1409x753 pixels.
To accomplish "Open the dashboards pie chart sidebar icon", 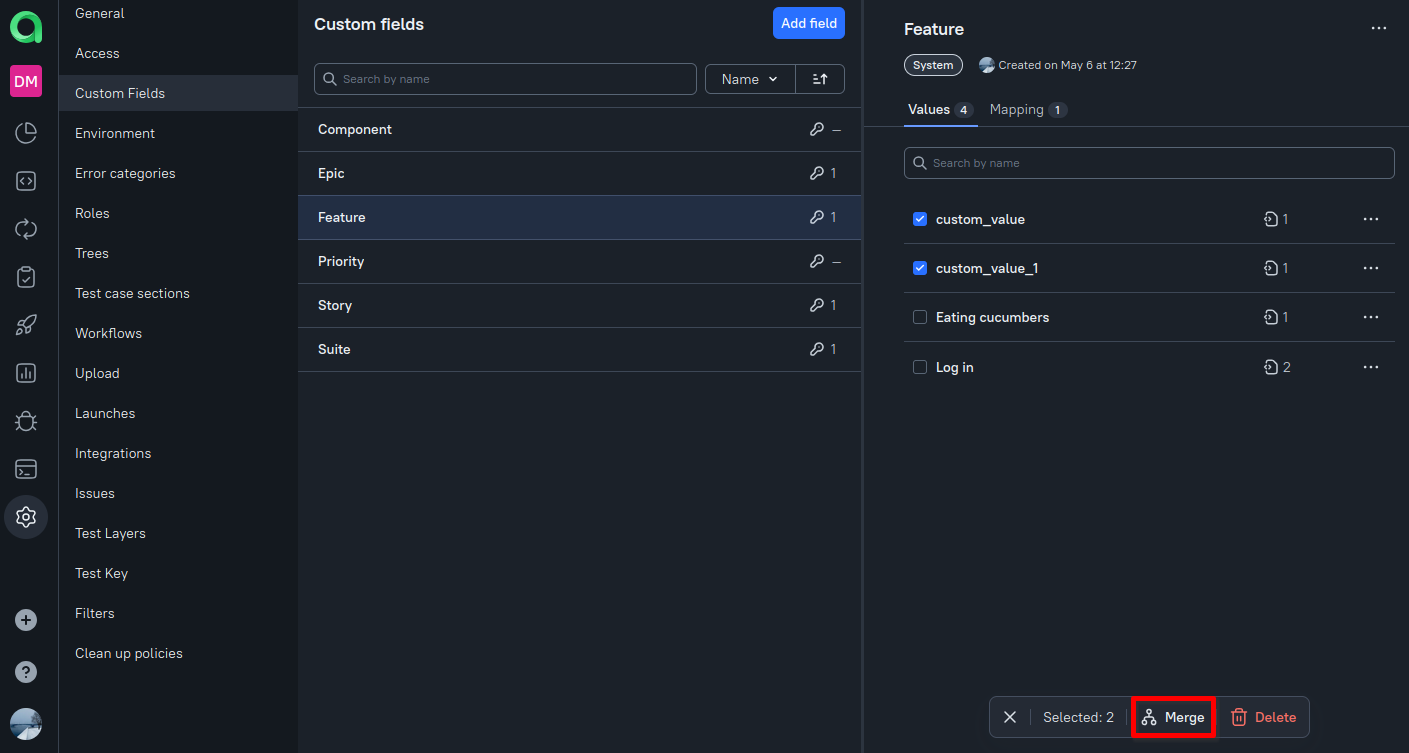I will 26,133.
